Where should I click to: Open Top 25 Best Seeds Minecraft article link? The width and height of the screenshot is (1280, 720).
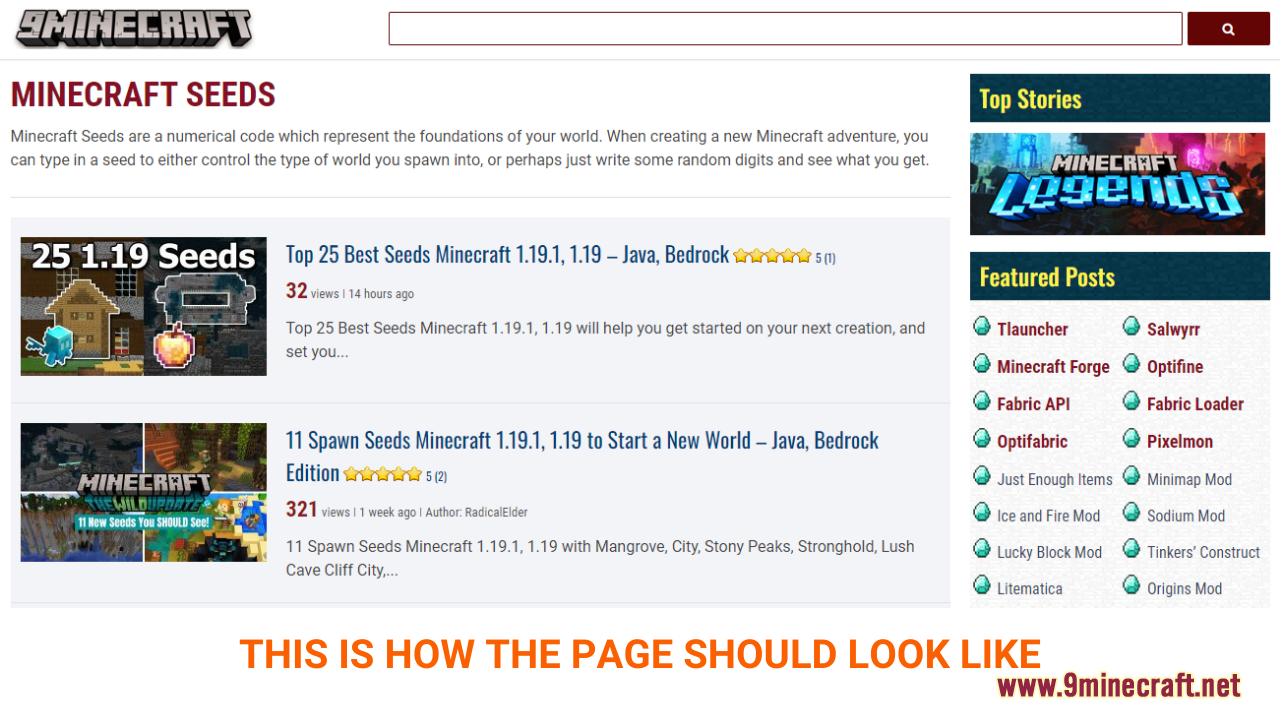coord(507,255)
